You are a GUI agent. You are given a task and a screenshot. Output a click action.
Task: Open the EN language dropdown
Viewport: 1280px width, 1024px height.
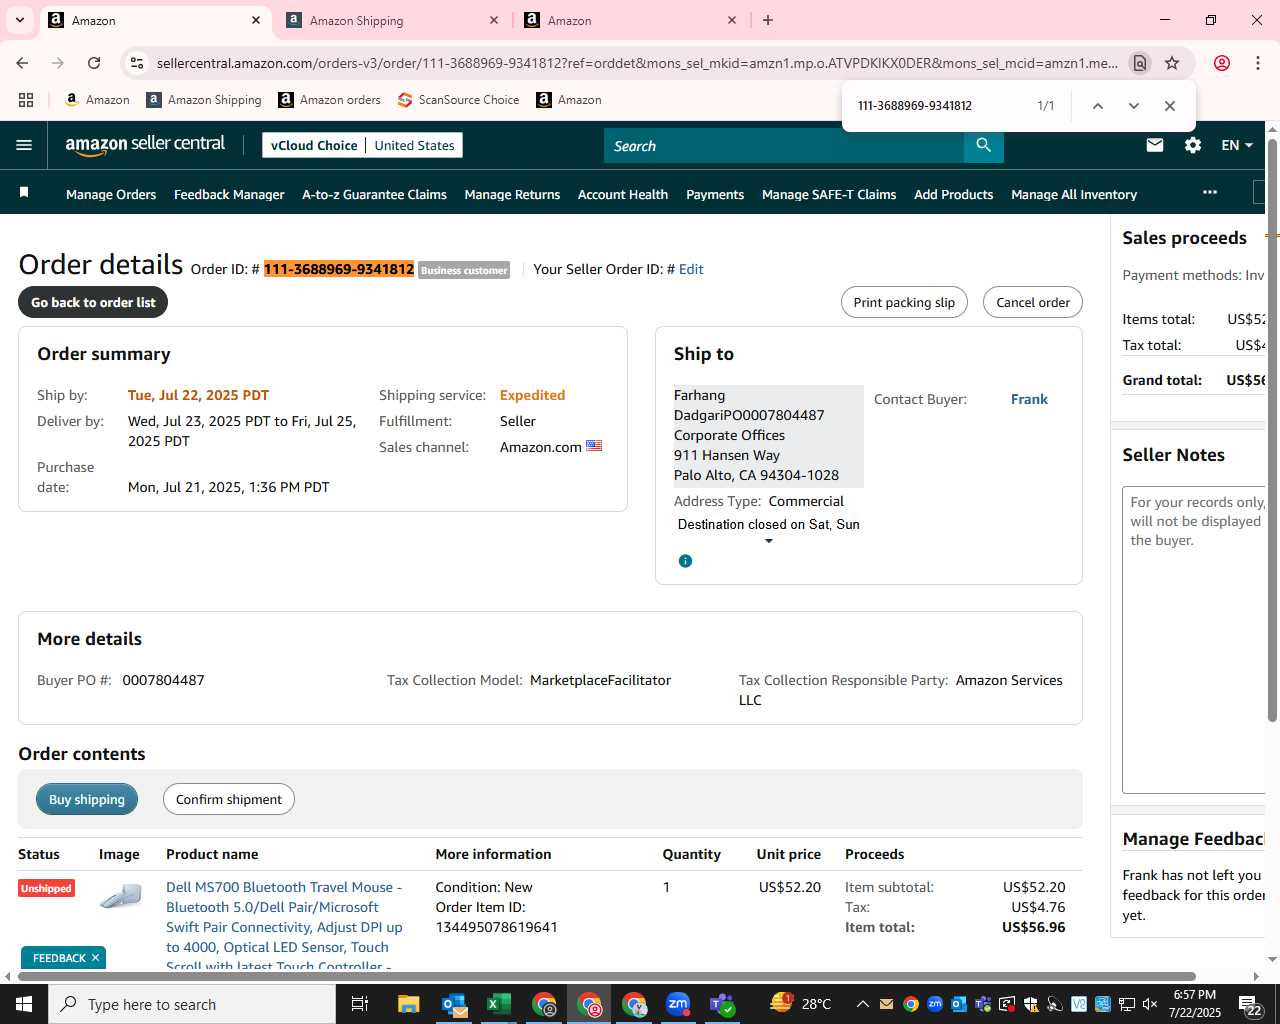pyautogui.click(x=1237, y=145)
